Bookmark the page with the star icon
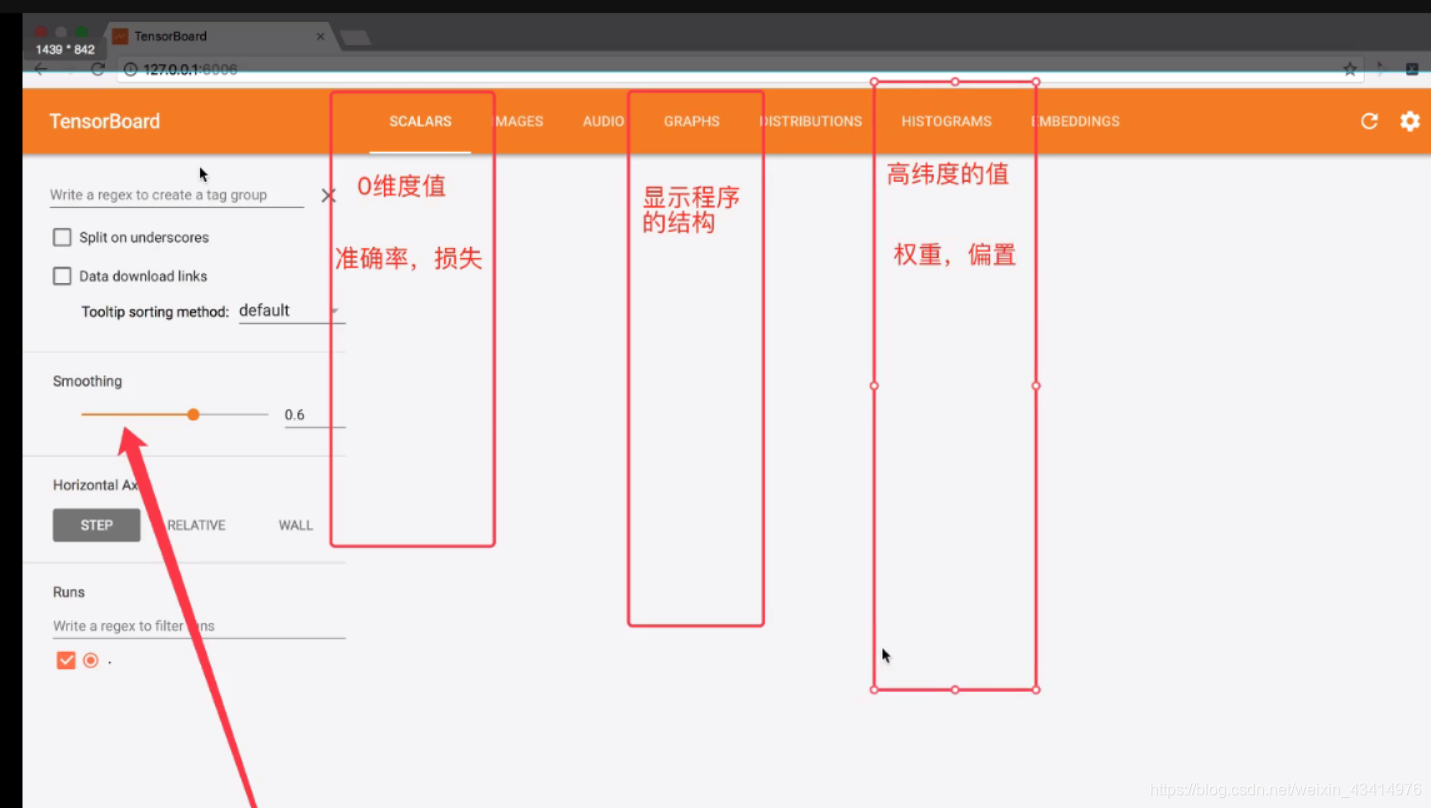This screenshot has height=808, width=1431. 1350,69
